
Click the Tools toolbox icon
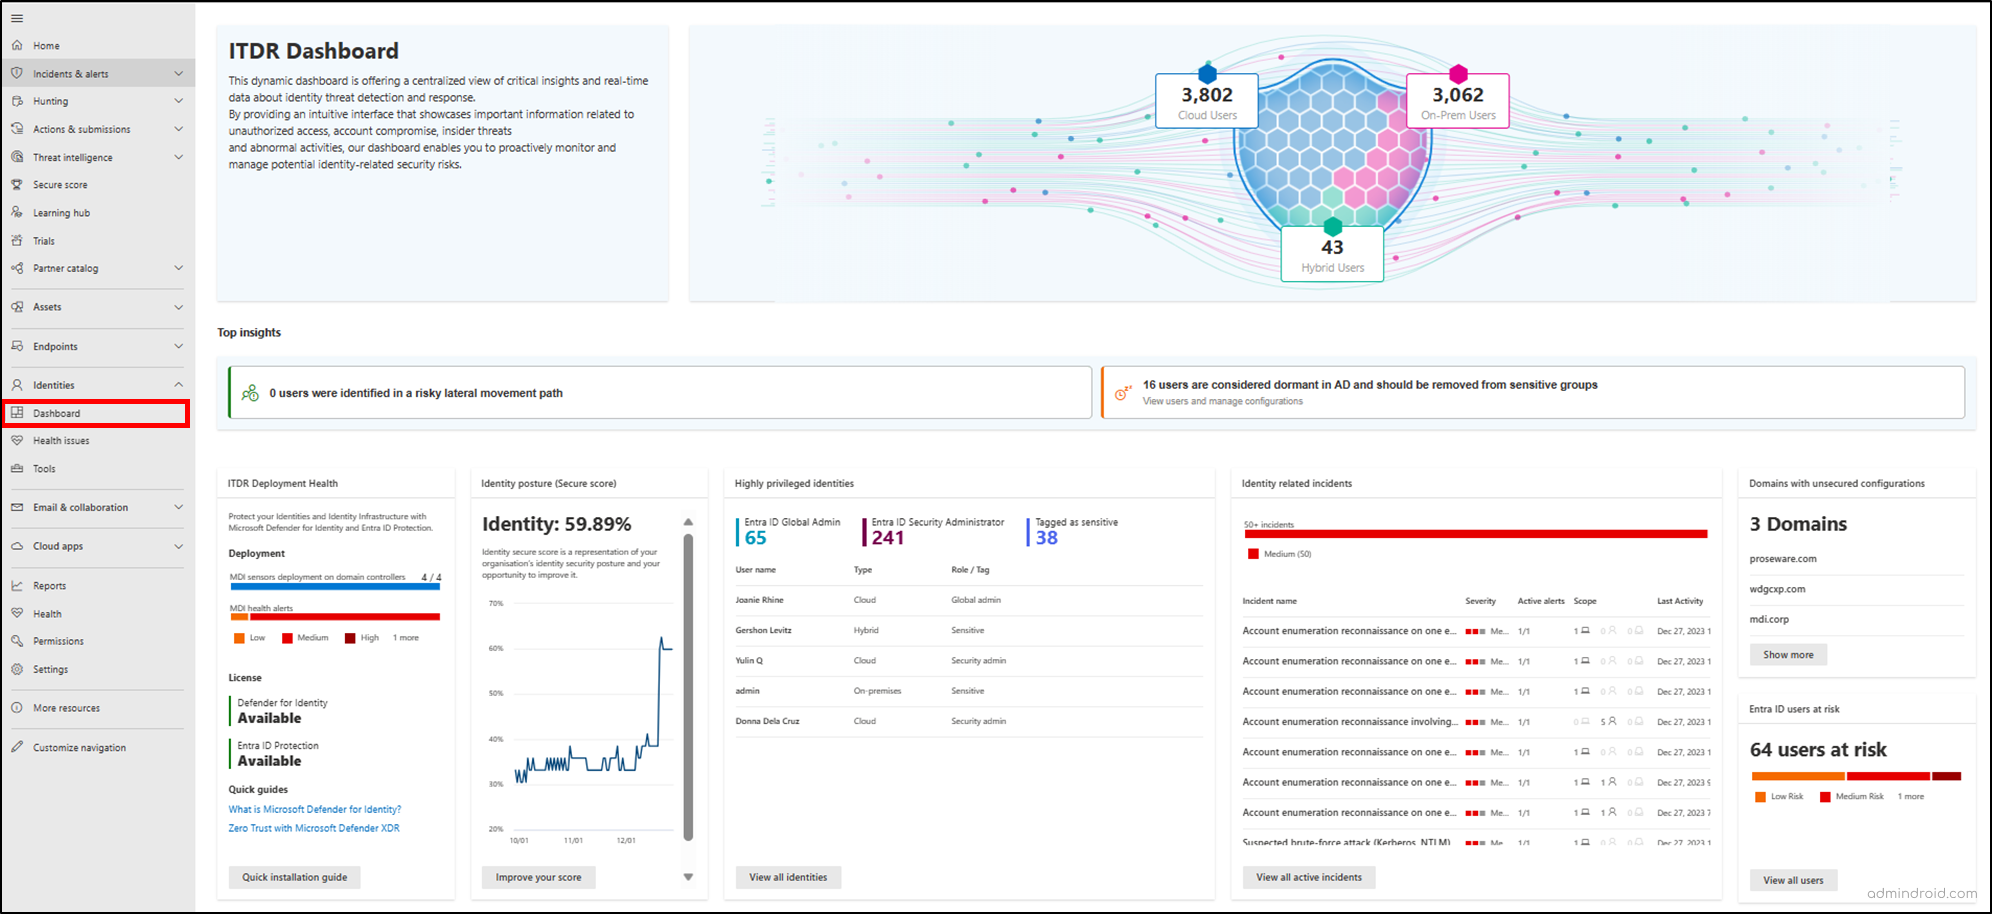click(17, 468)
